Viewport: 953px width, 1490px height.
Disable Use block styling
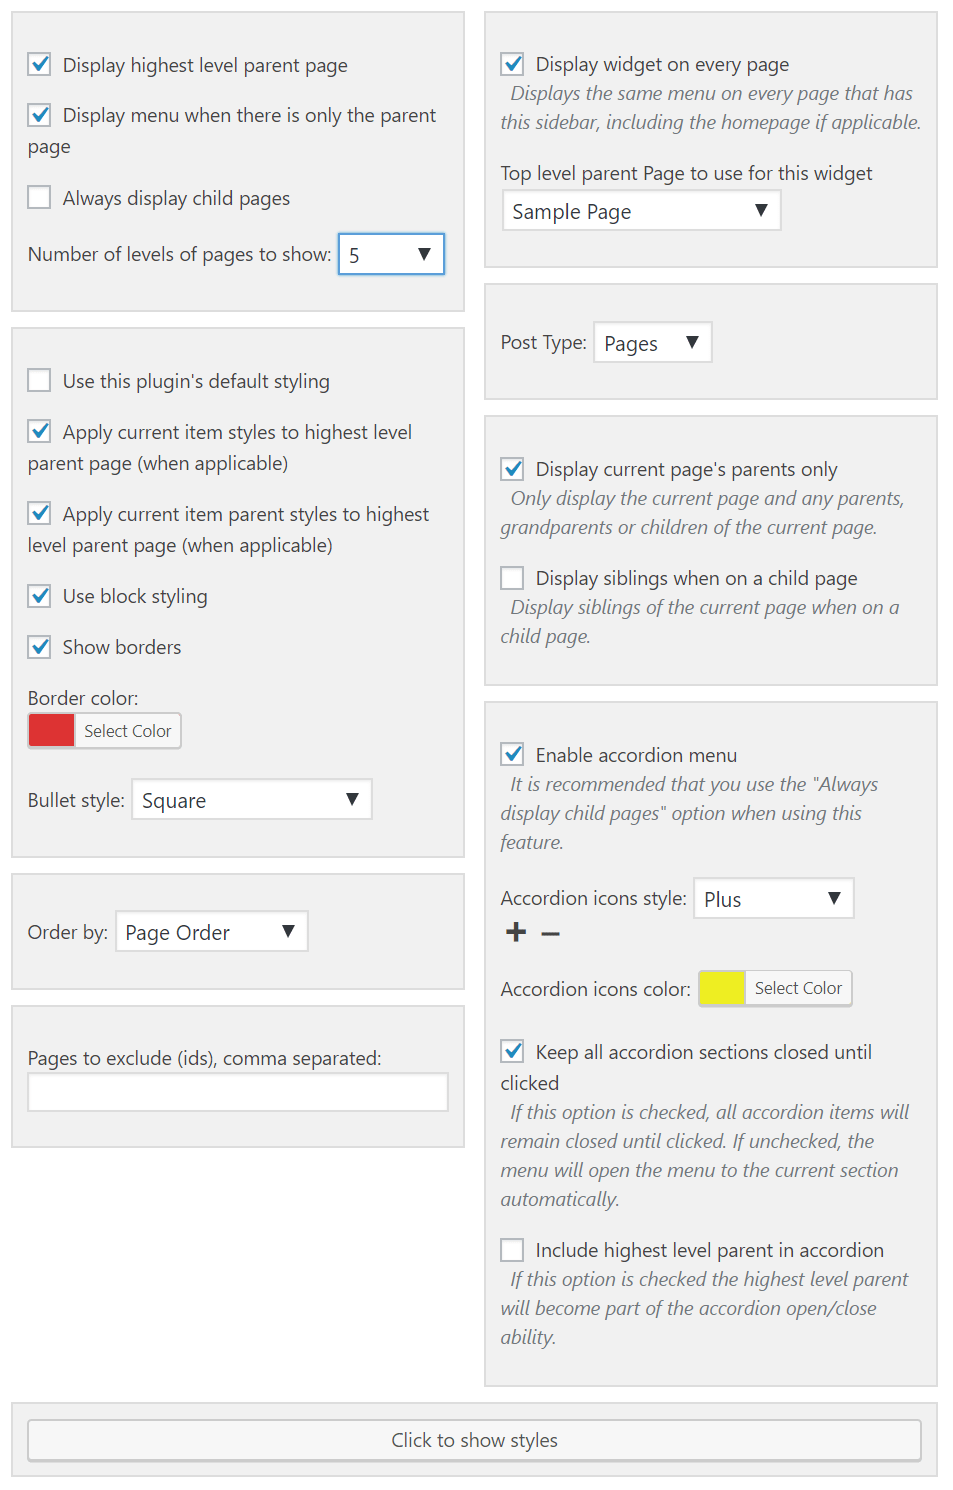click(x=39, y=596)
